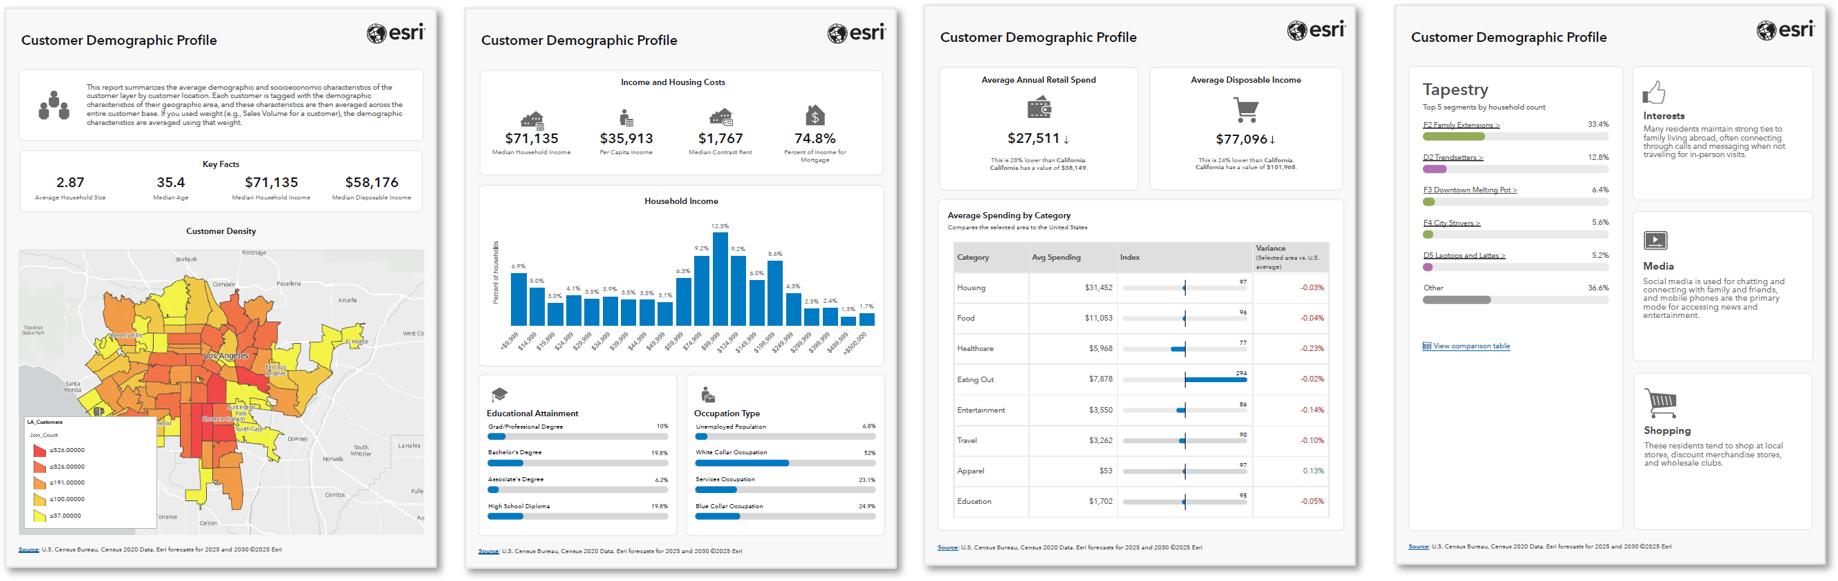Click the Tapestry heading
The height and width of the screenshot is (581, 1838).
[1455, 90]
